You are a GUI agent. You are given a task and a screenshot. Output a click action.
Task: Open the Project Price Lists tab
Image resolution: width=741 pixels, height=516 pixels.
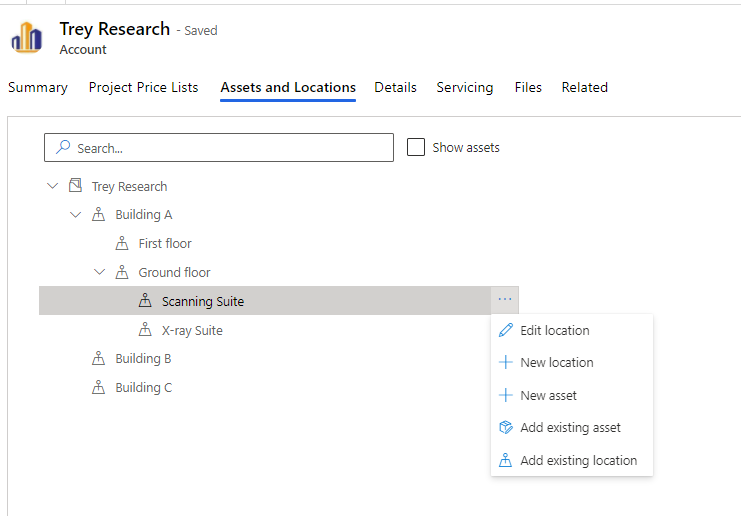144,87
